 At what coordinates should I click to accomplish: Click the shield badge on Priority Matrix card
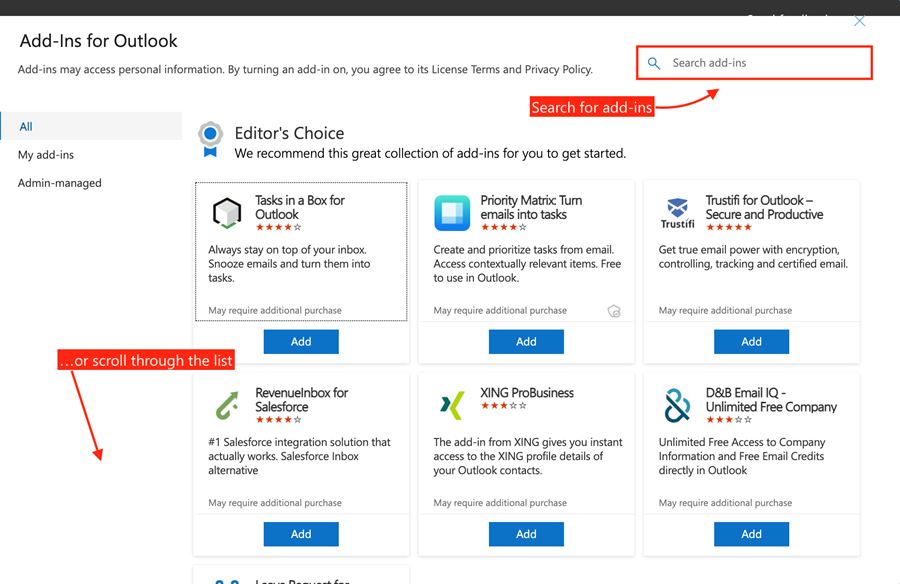[x=614, y=311]
